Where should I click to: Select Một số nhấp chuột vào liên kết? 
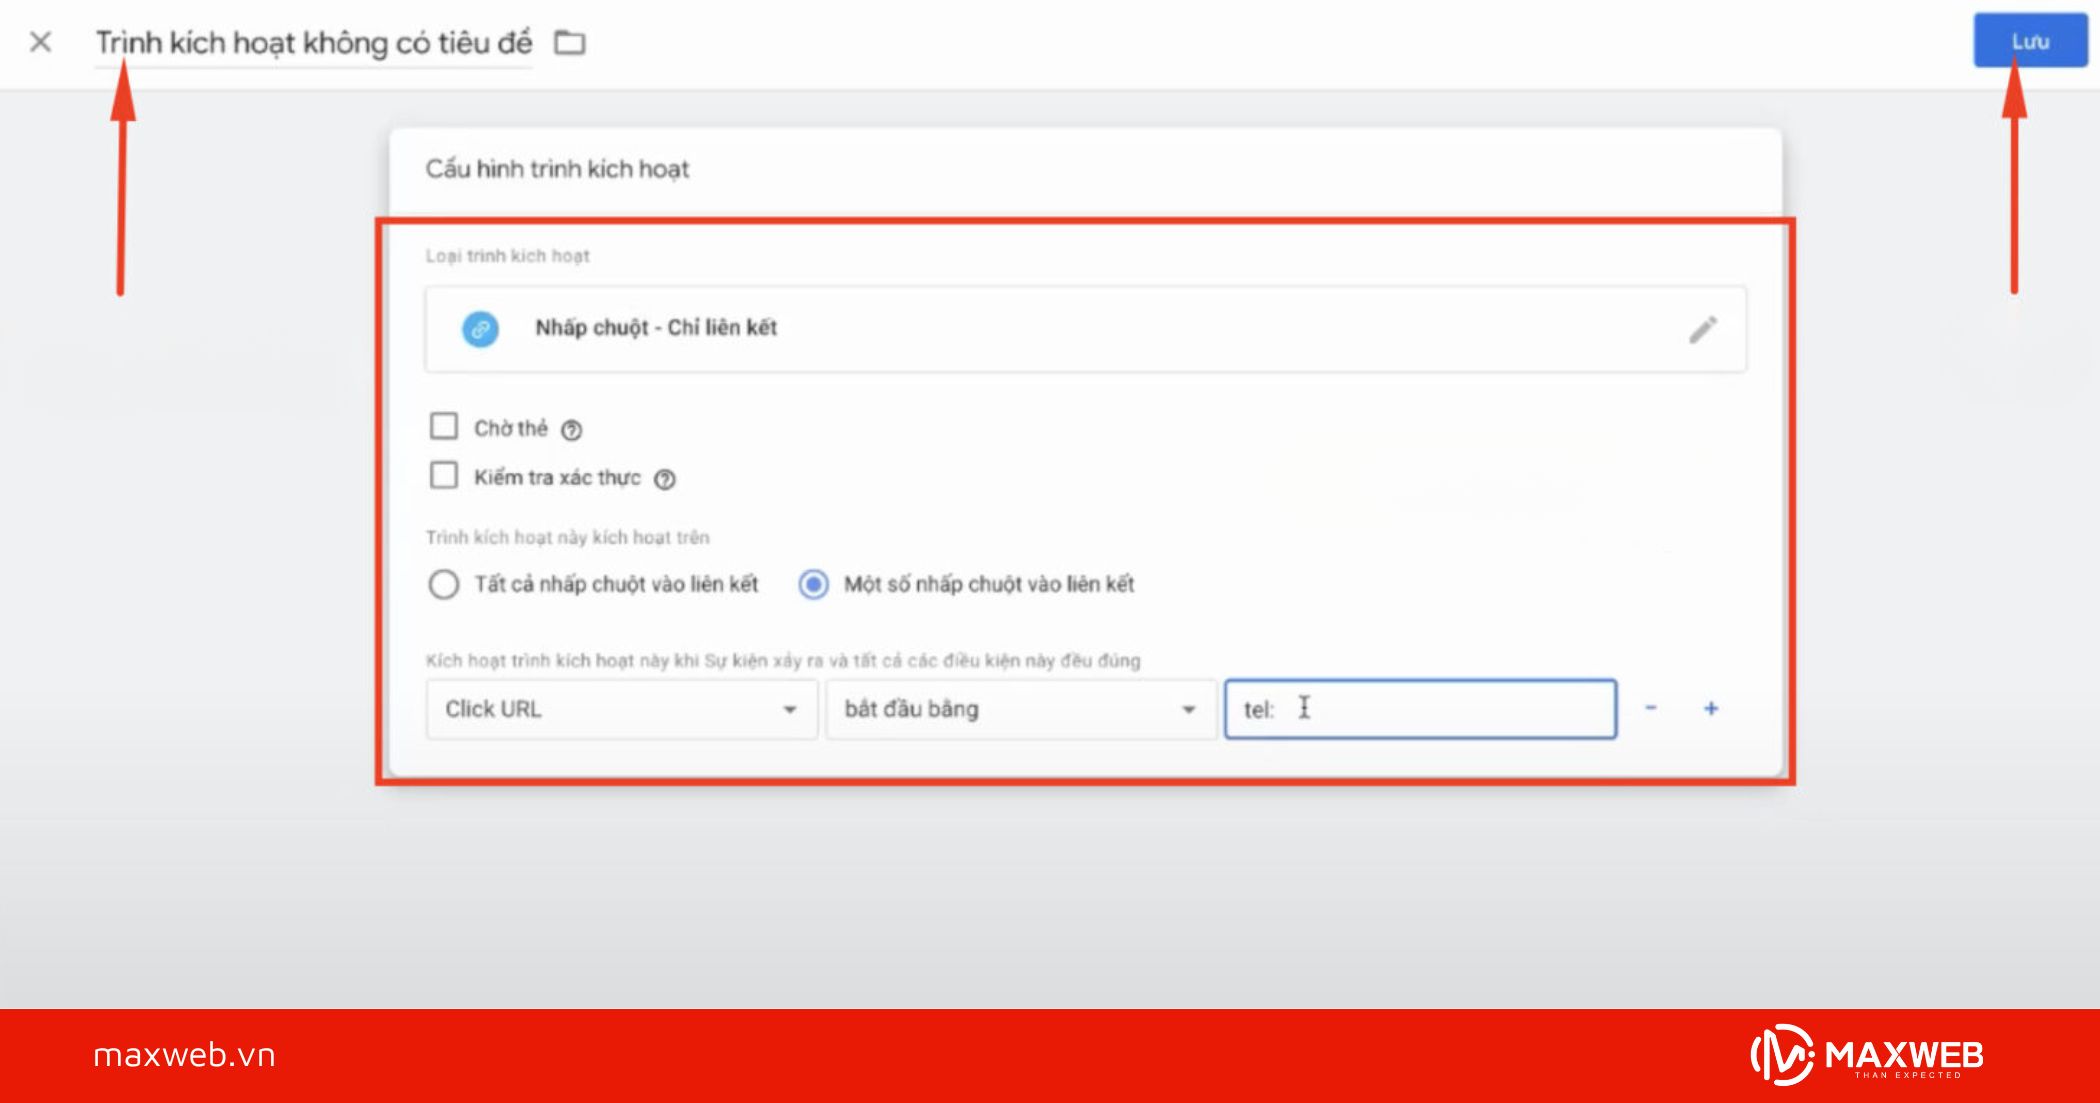coord(813,584)
